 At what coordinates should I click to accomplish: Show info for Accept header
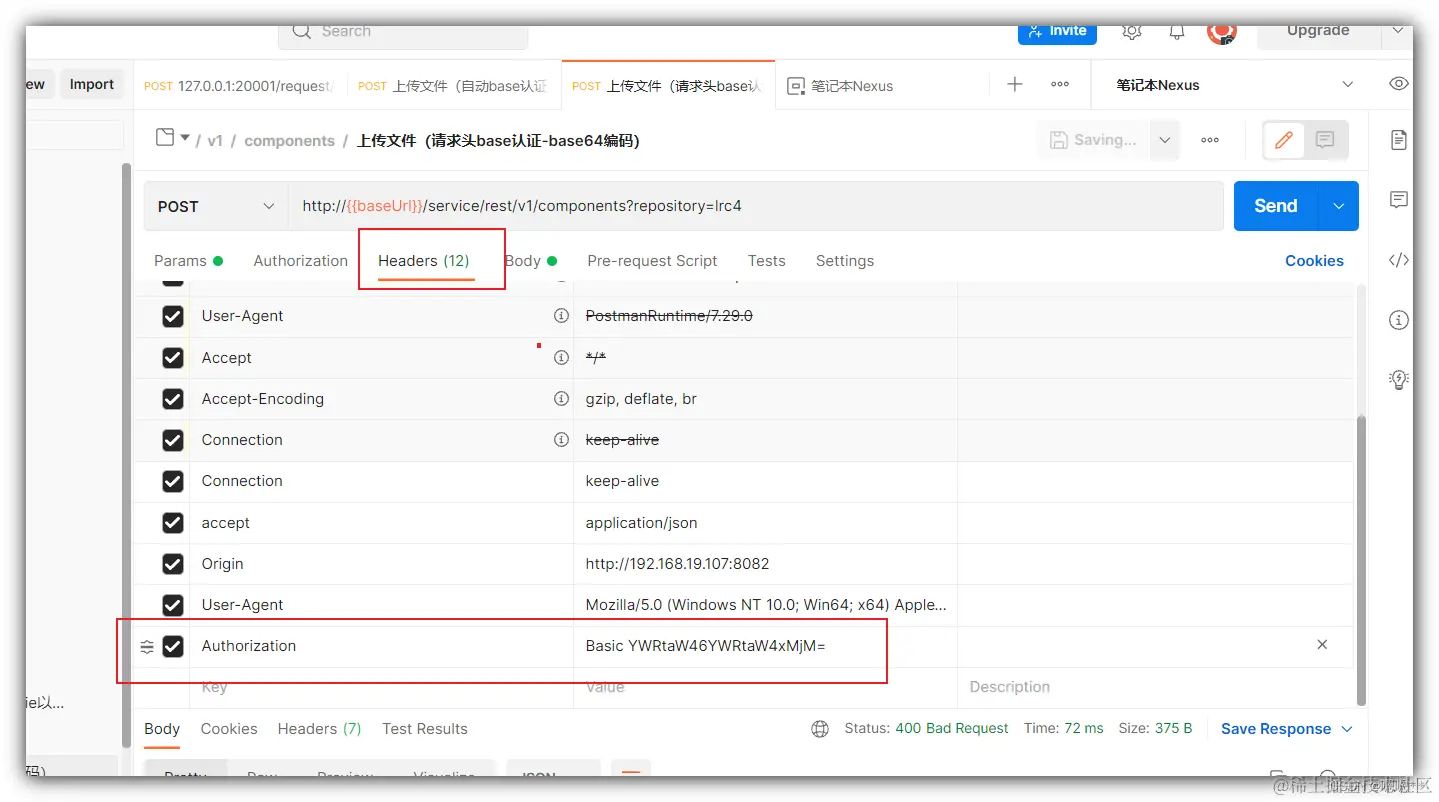[561, 357]
